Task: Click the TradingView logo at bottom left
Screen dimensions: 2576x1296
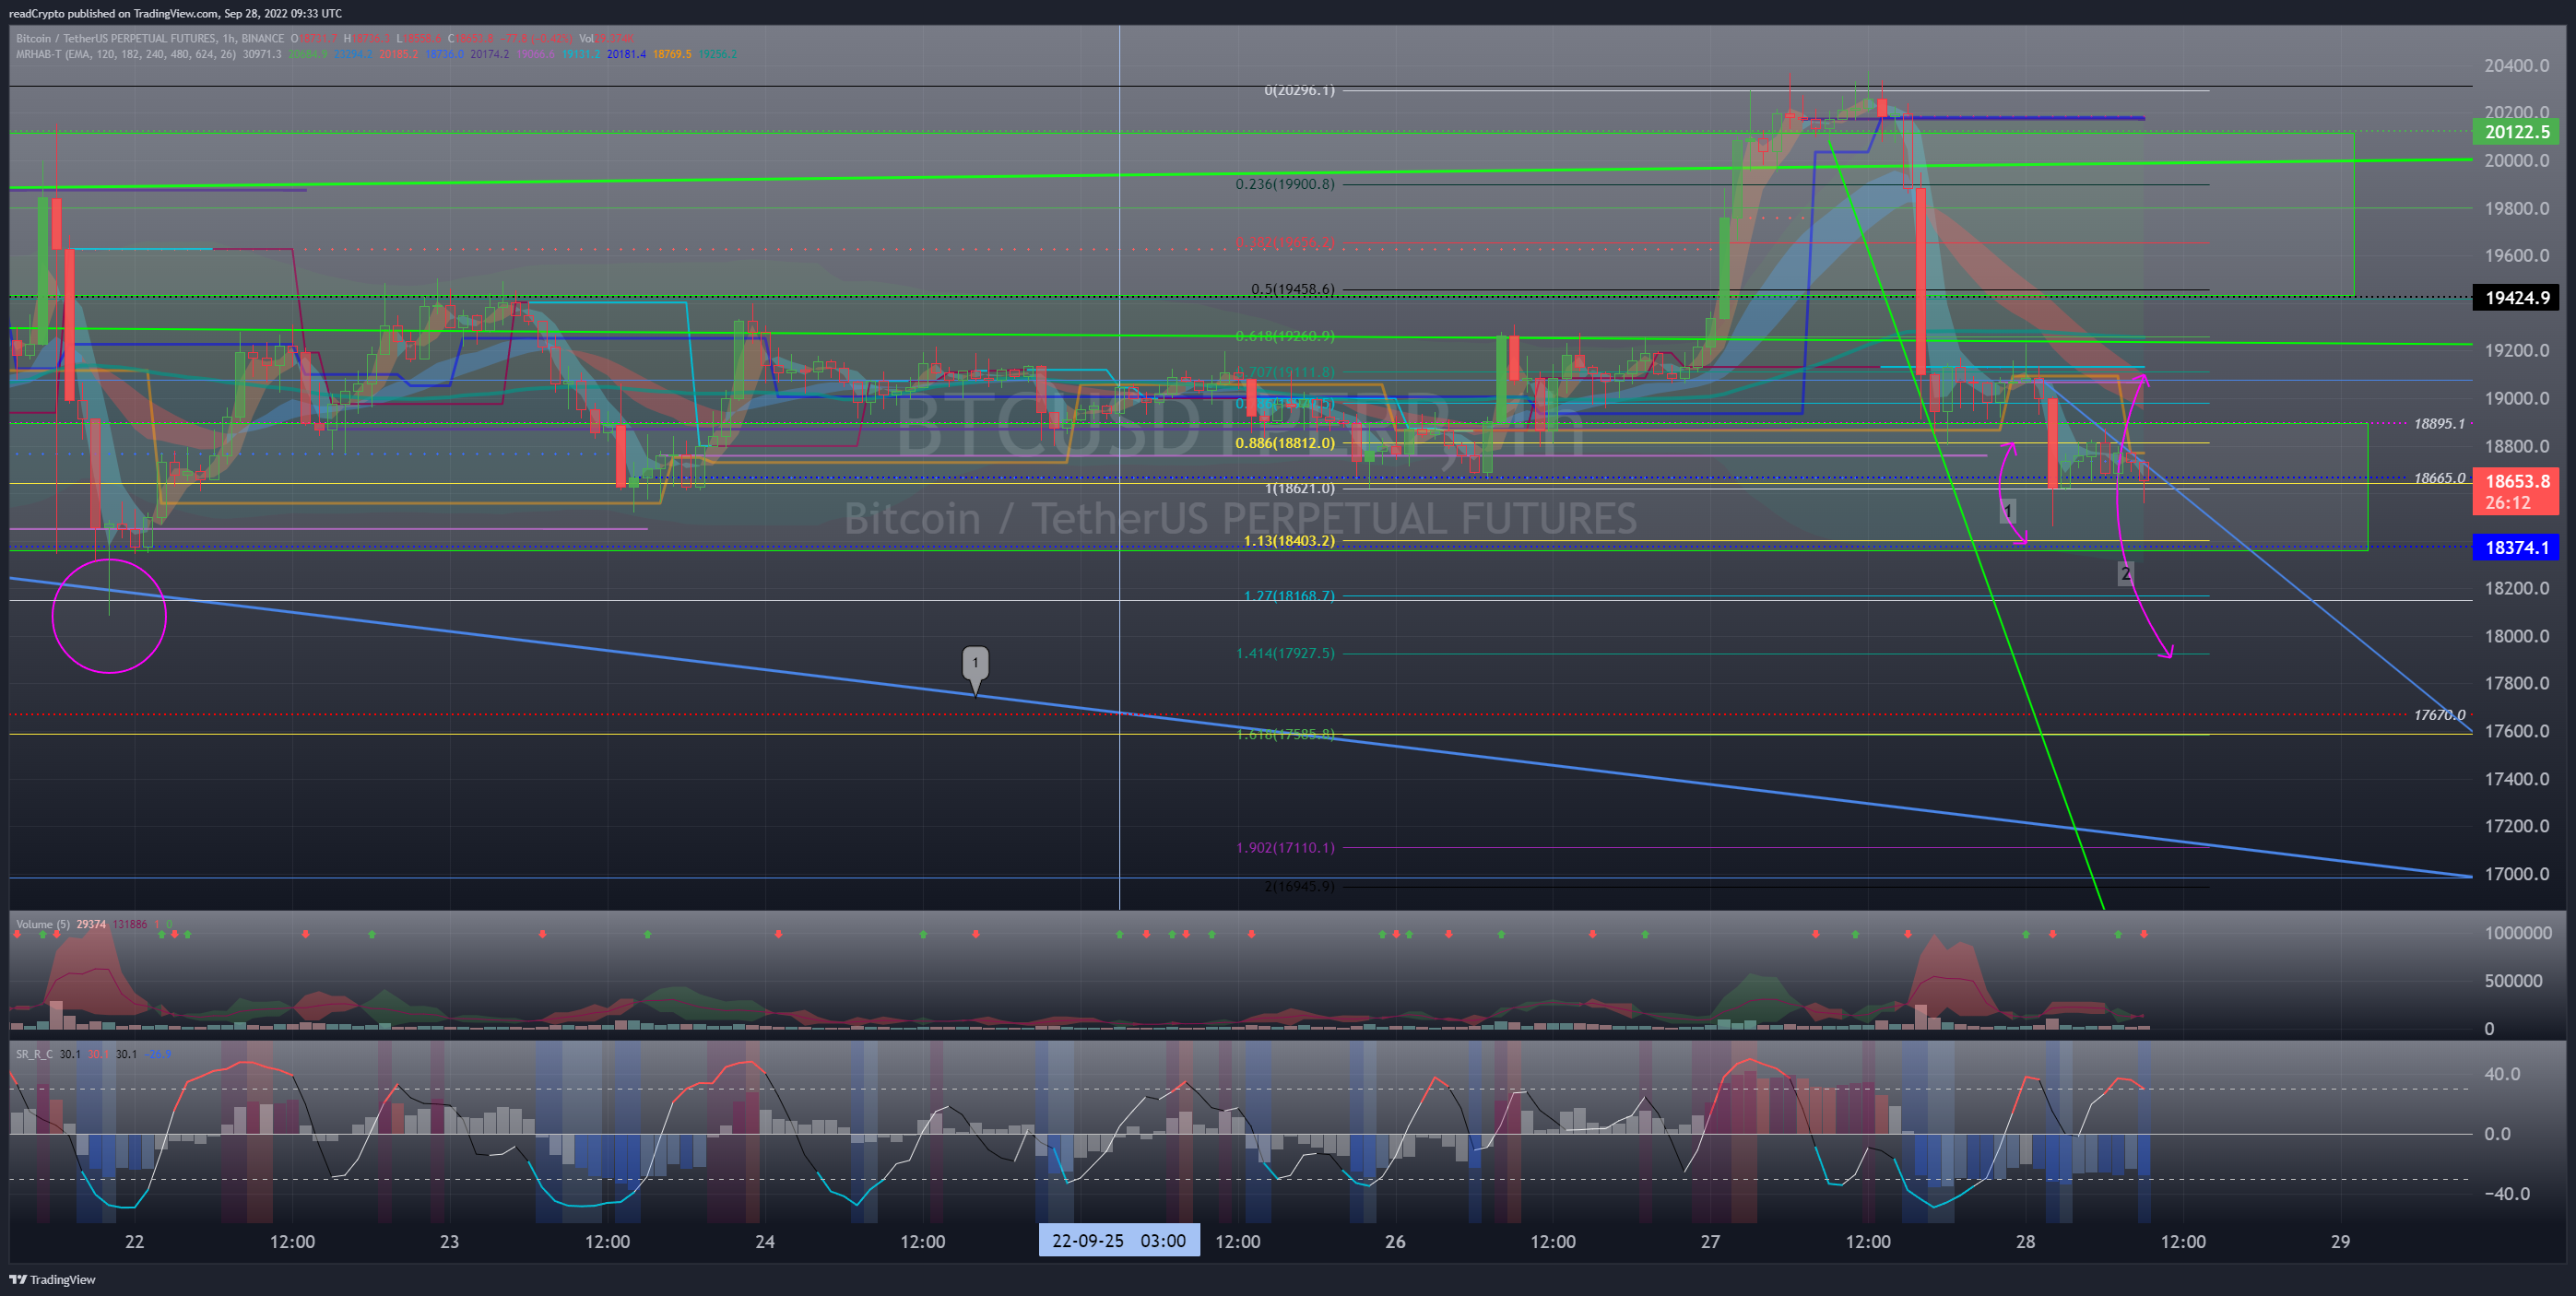Action: (x=52, y=1279)
